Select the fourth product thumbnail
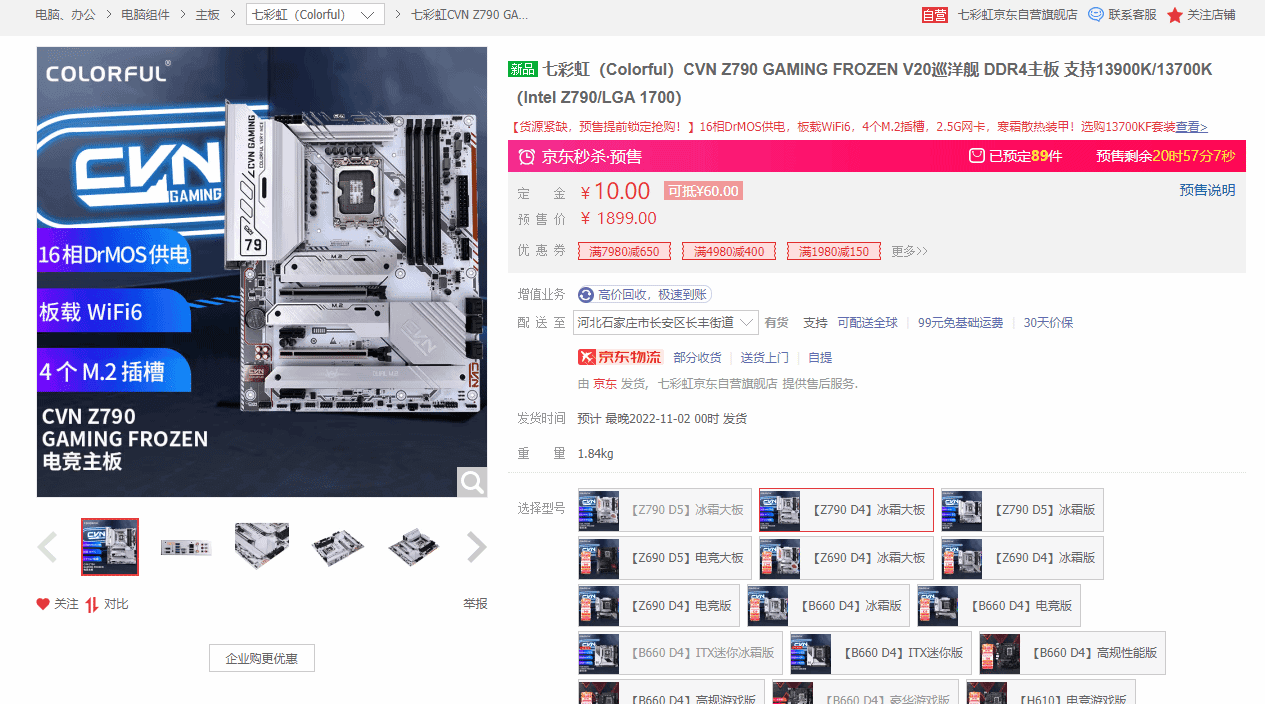1265x704 pixels. click(338, 547)
